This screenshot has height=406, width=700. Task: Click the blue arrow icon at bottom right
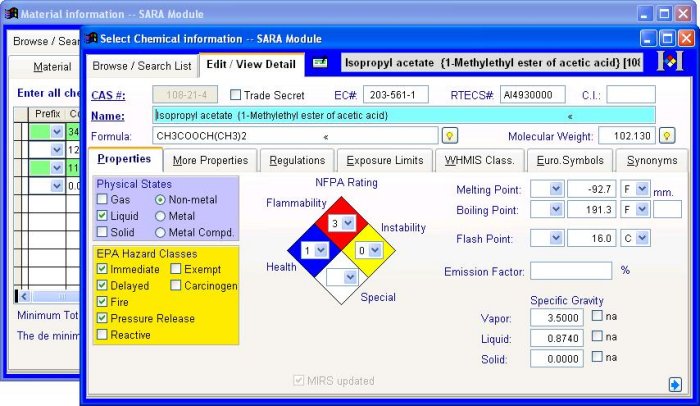pos(676,383)
